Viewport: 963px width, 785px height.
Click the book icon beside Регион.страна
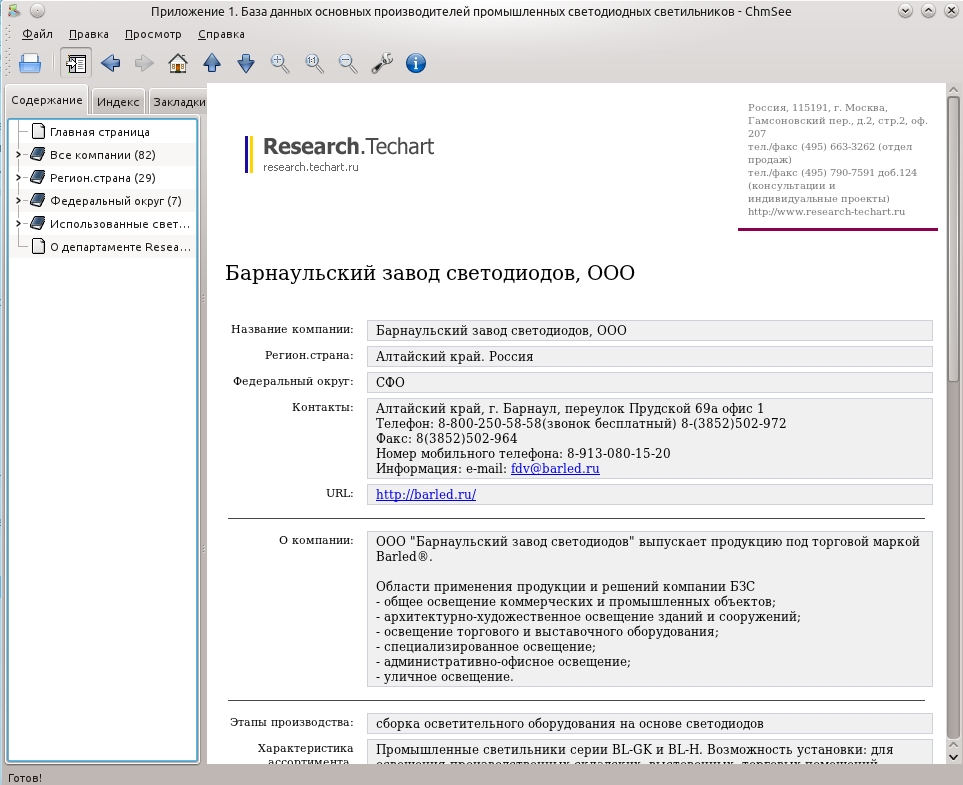tap(37, 178)
